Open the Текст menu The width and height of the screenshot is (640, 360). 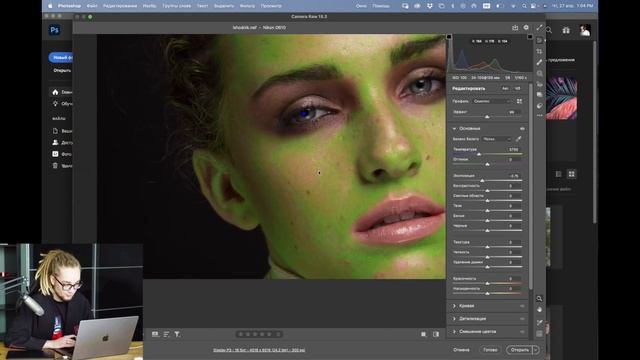point(202,6)
